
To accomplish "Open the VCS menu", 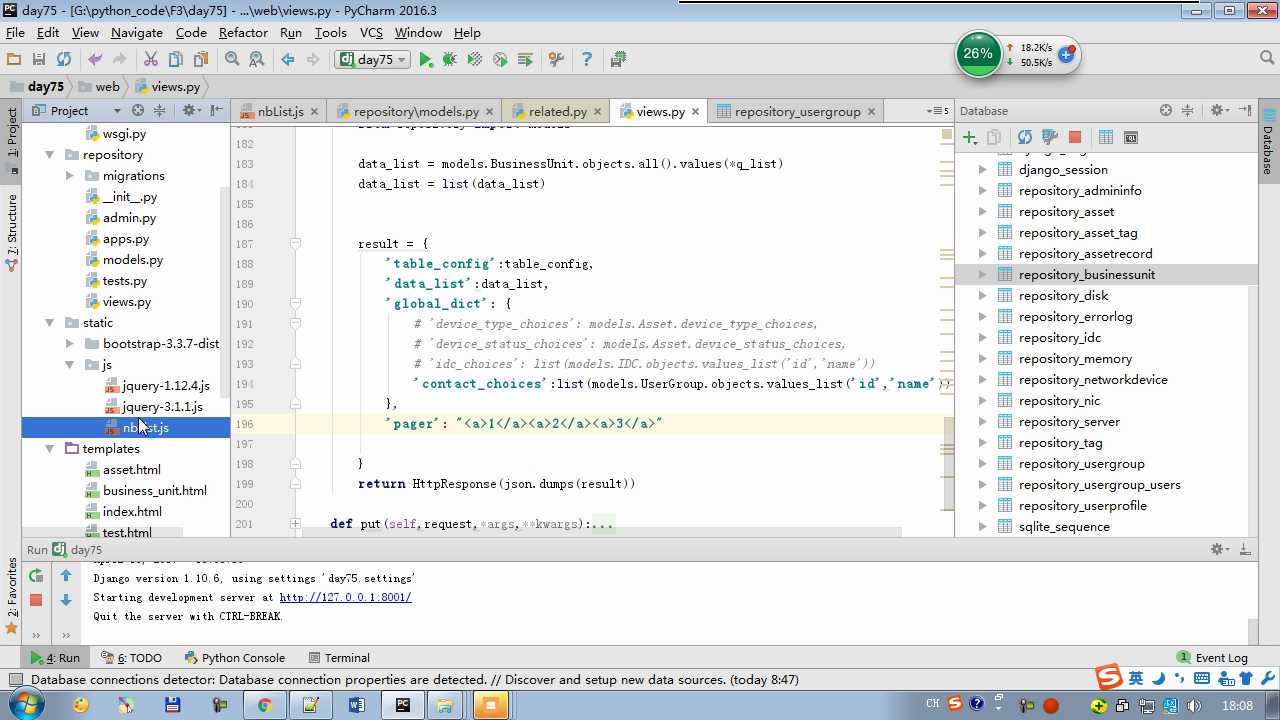I will [x=371, y=32].
